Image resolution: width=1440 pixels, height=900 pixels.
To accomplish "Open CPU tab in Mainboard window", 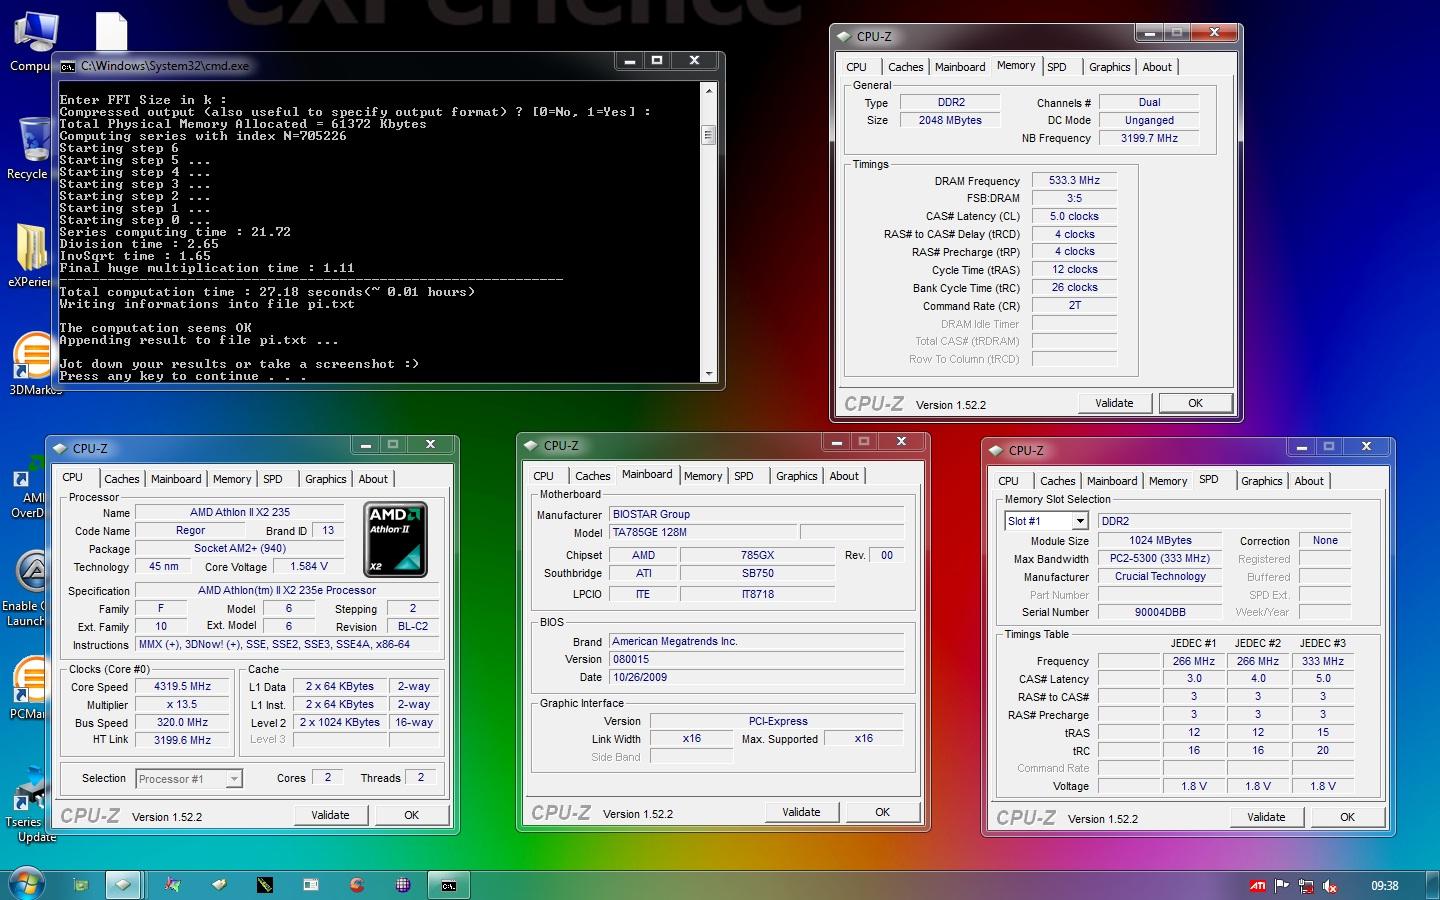I will (543, 476).
